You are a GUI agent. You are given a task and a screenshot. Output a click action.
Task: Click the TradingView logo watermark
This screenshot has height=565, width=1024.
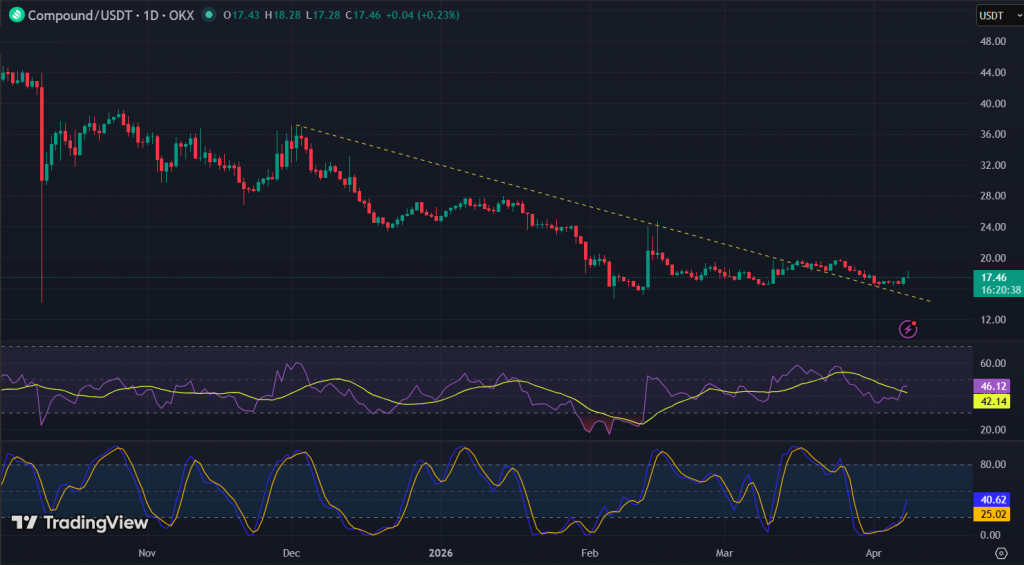tap(80, 522)
